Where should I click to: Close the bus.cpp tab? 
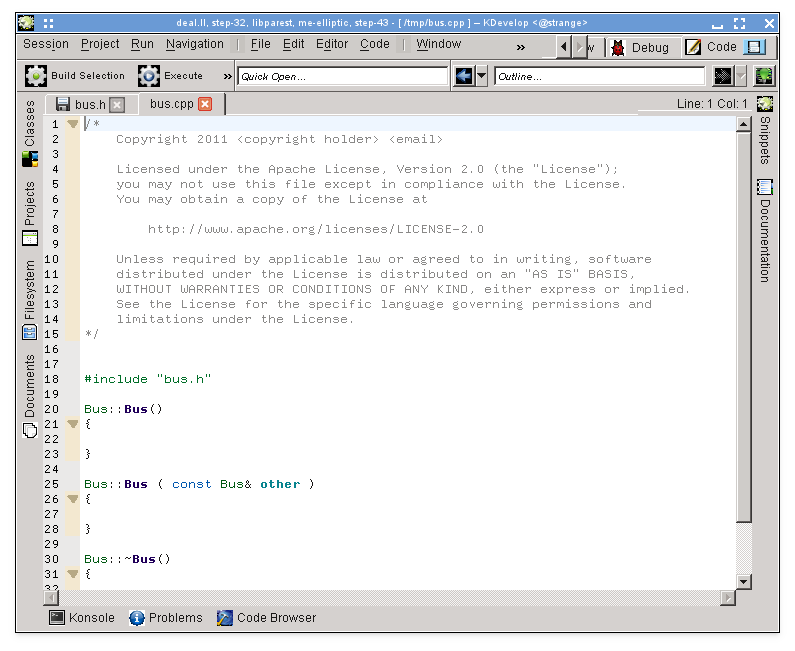(x=205, y=104)
